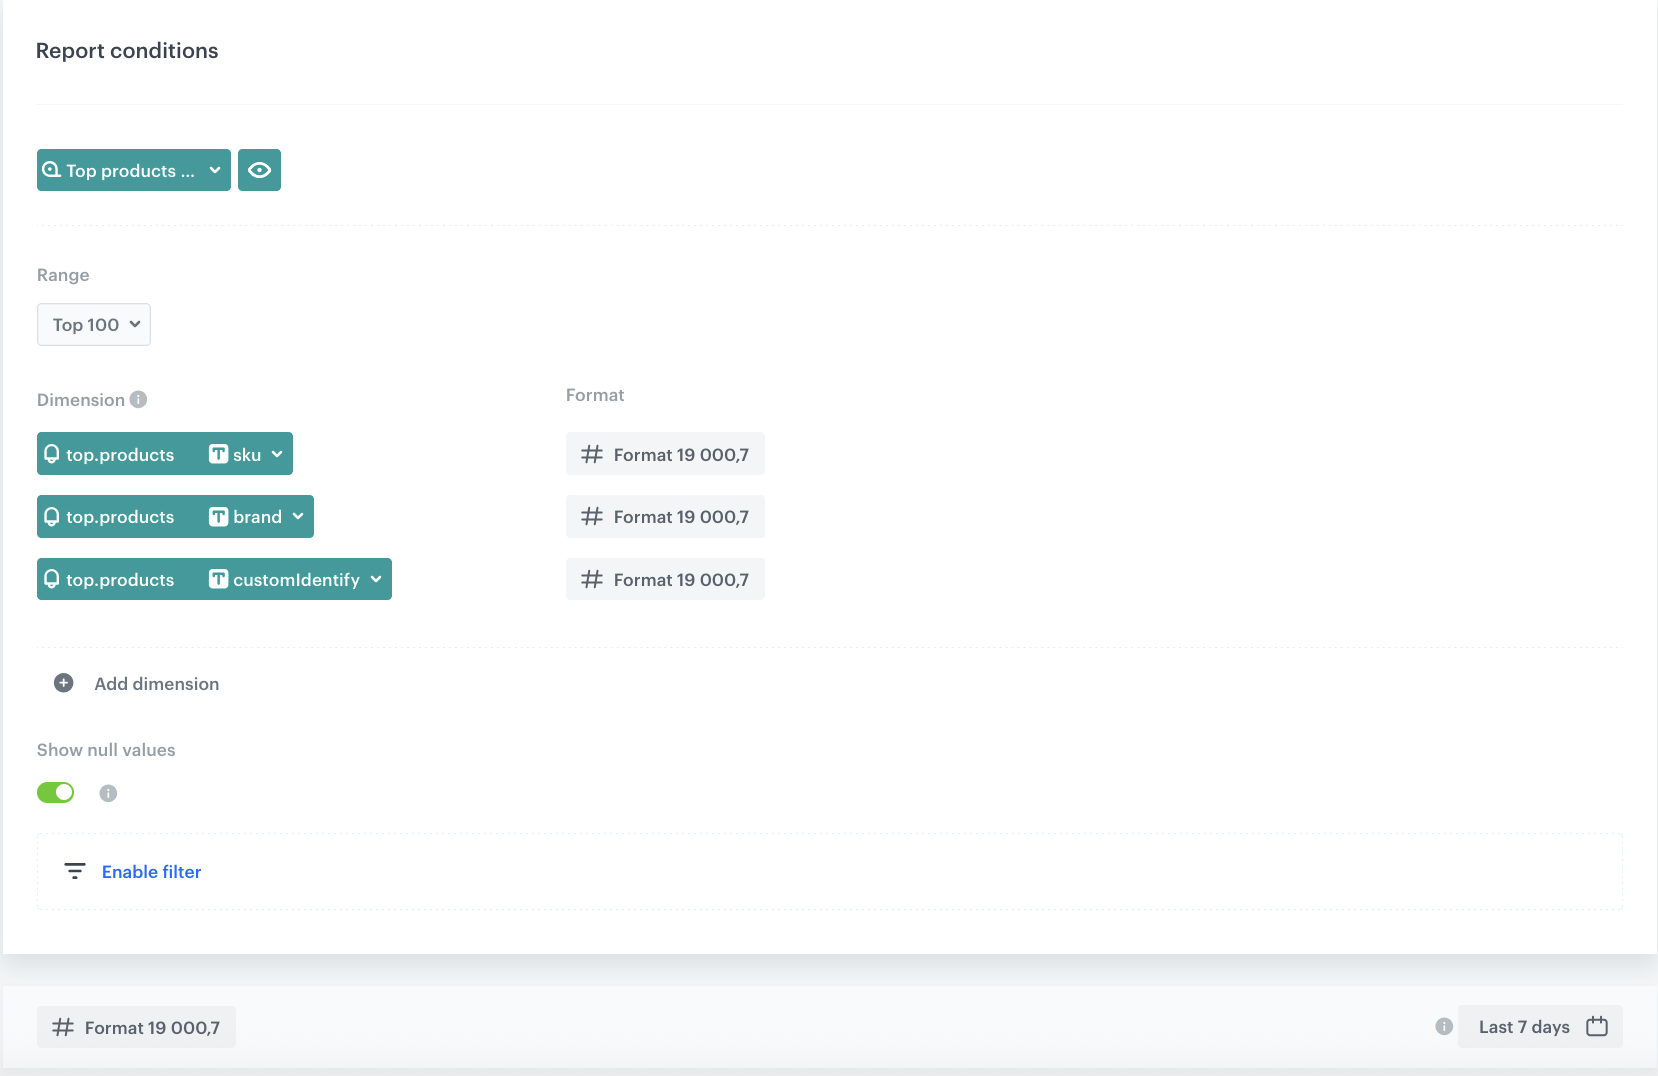Click the Enable filter link
This screenshot has height=1076, width=1658.
tap(151, 872)
